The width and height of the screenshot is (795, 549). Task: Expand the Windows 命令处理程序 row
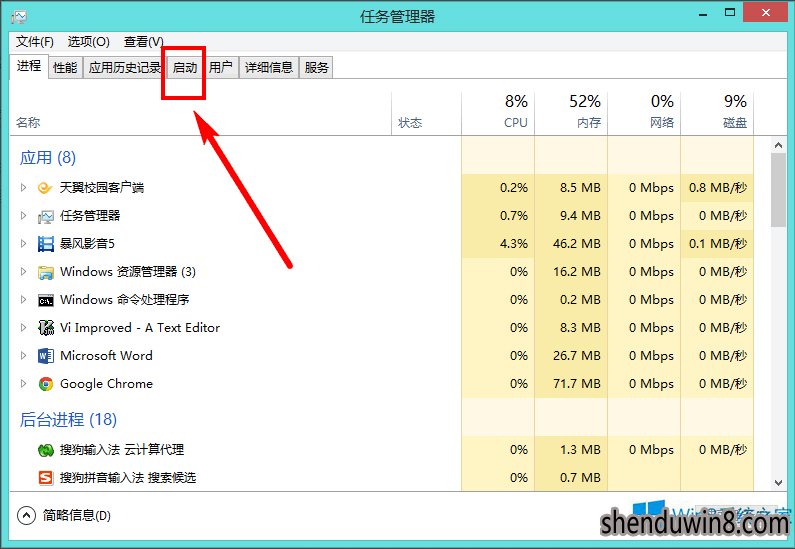(x=23, y=299)
